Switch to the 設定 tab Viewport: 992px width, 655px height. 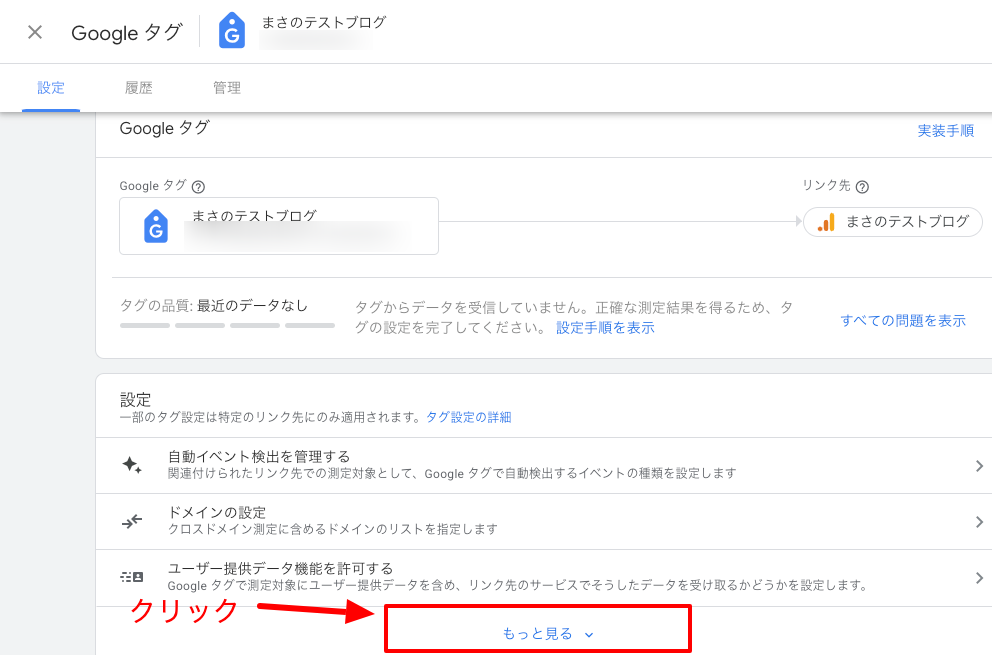tap(51, 88)
